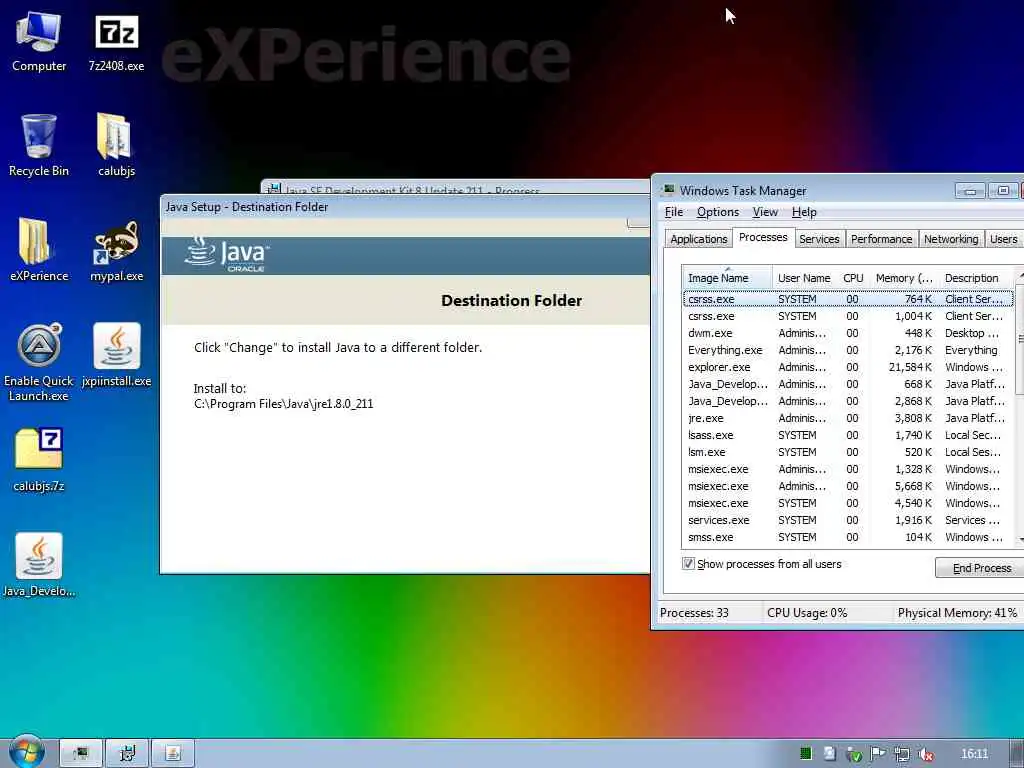The height and width of the screenshot is (768, 1024).
Task: Select the csrss.exe row using 1,004 K
Action: click(x=848, y=316)
